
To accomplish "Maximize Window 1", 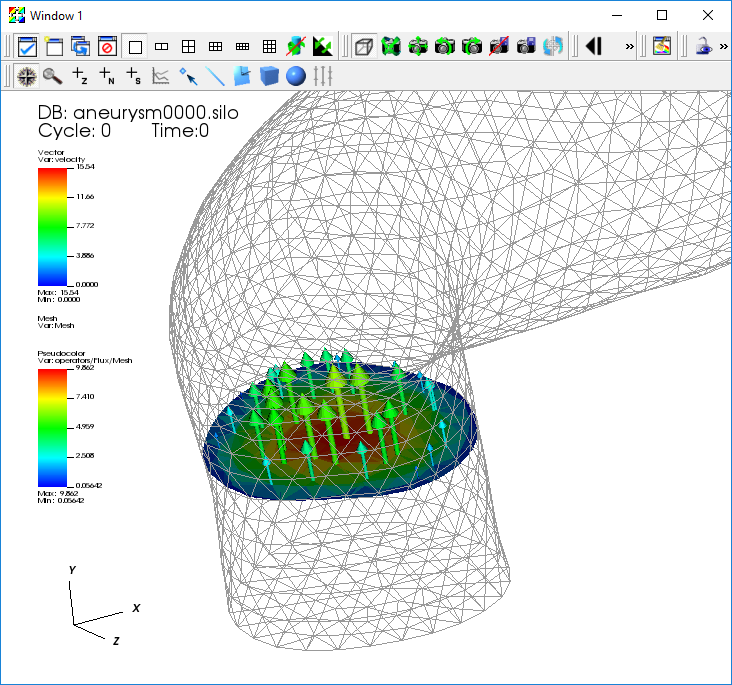I will 662,15.
